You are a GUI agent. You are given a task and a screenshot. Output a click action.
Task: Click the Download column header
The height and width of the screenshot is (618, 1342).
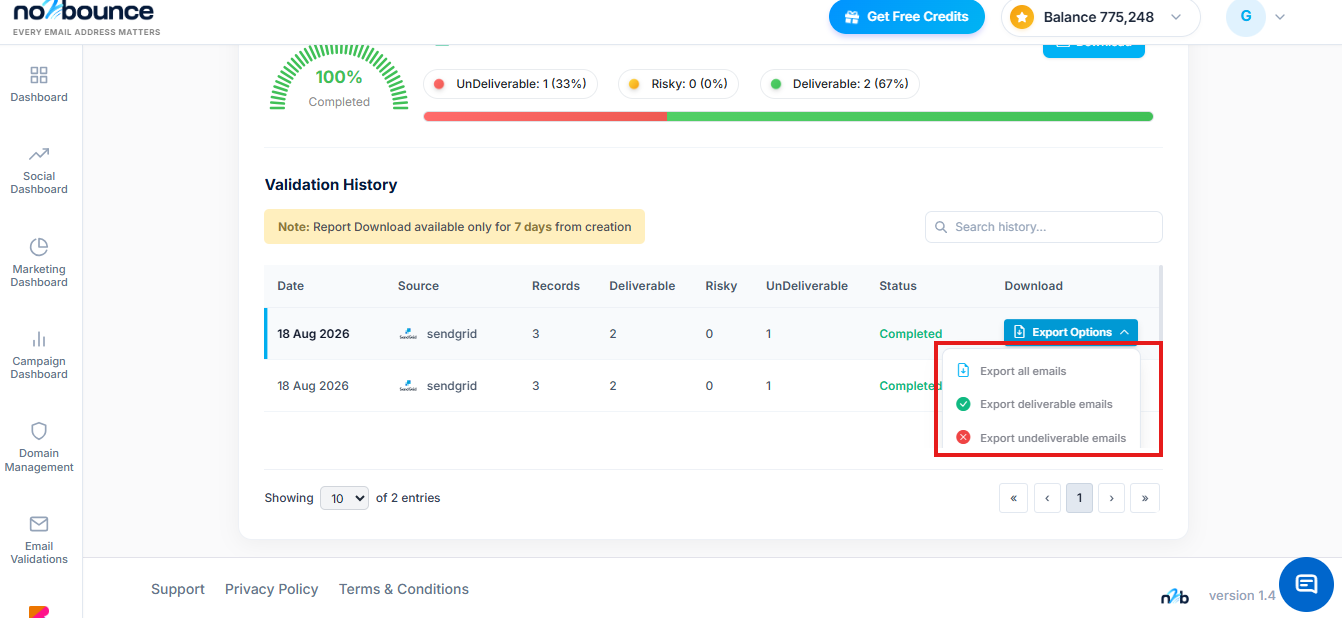pos(1033,286)
